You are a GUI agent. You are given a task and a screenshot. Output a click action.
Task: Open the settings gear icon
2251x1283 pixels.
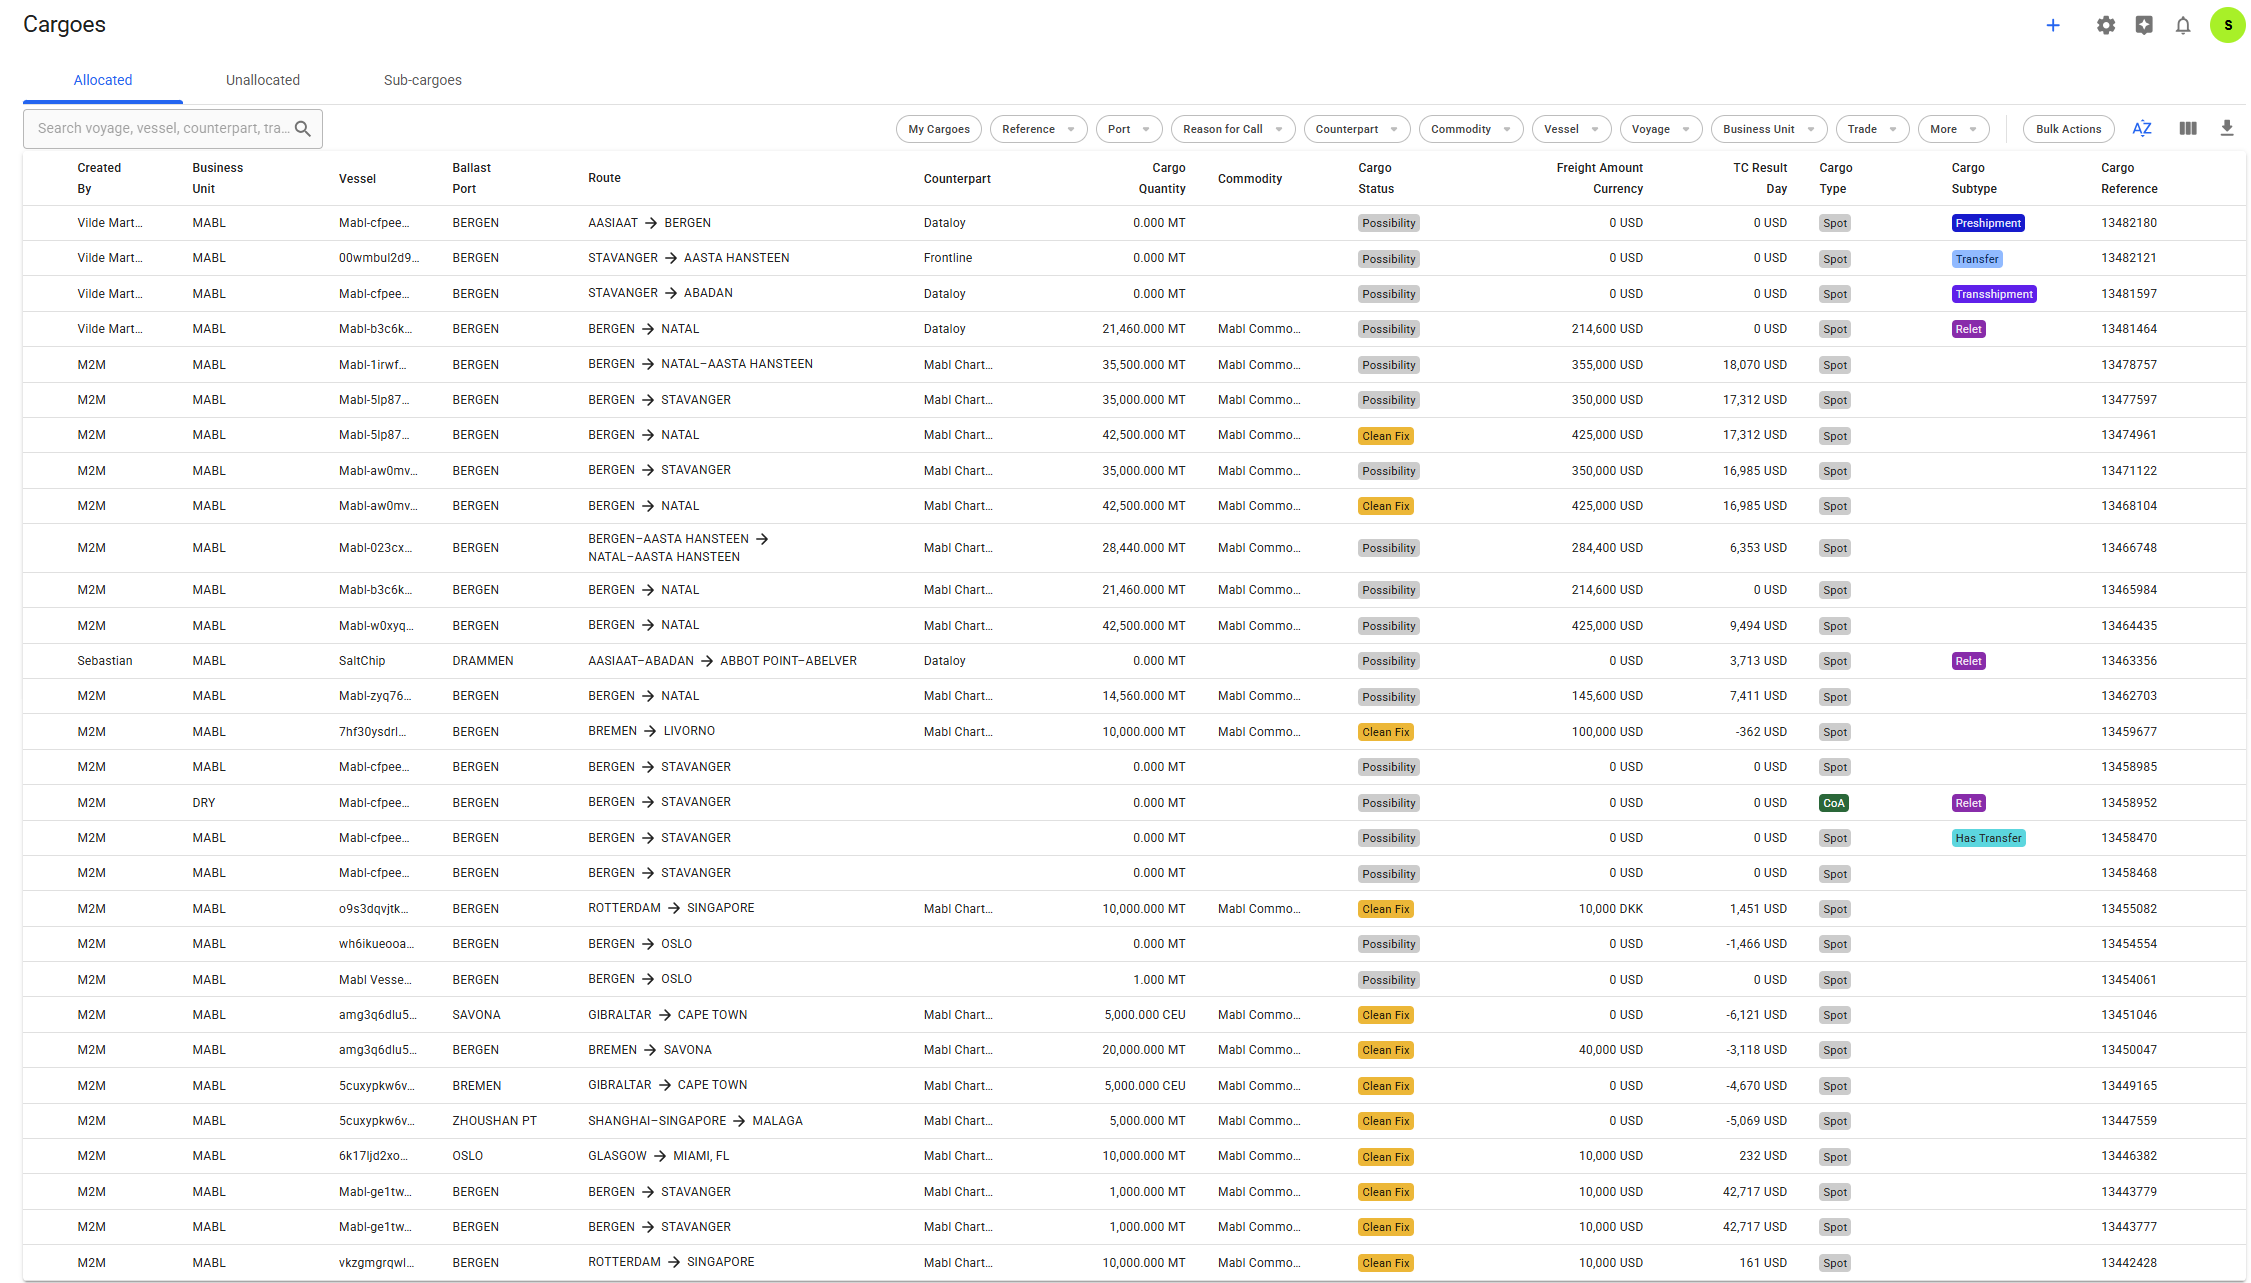click(2105, 26)
